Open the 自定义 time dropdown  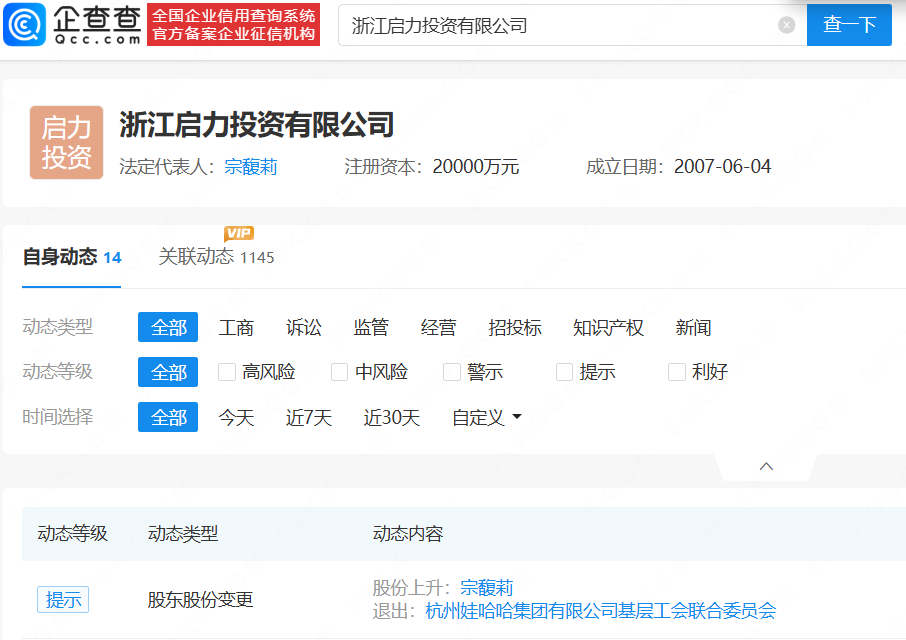click(487, 417)
